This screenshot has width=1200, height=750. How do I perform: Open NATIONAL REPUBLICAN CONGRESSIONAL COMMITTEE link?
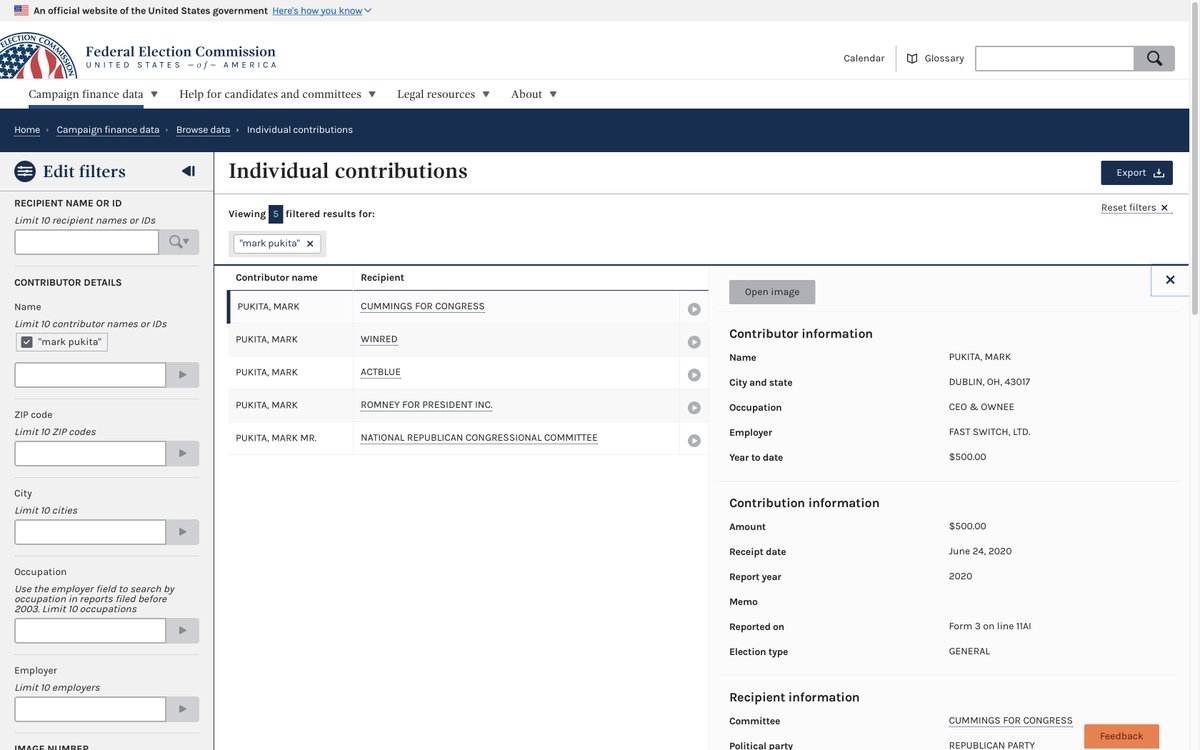click(x=479, y=439)
